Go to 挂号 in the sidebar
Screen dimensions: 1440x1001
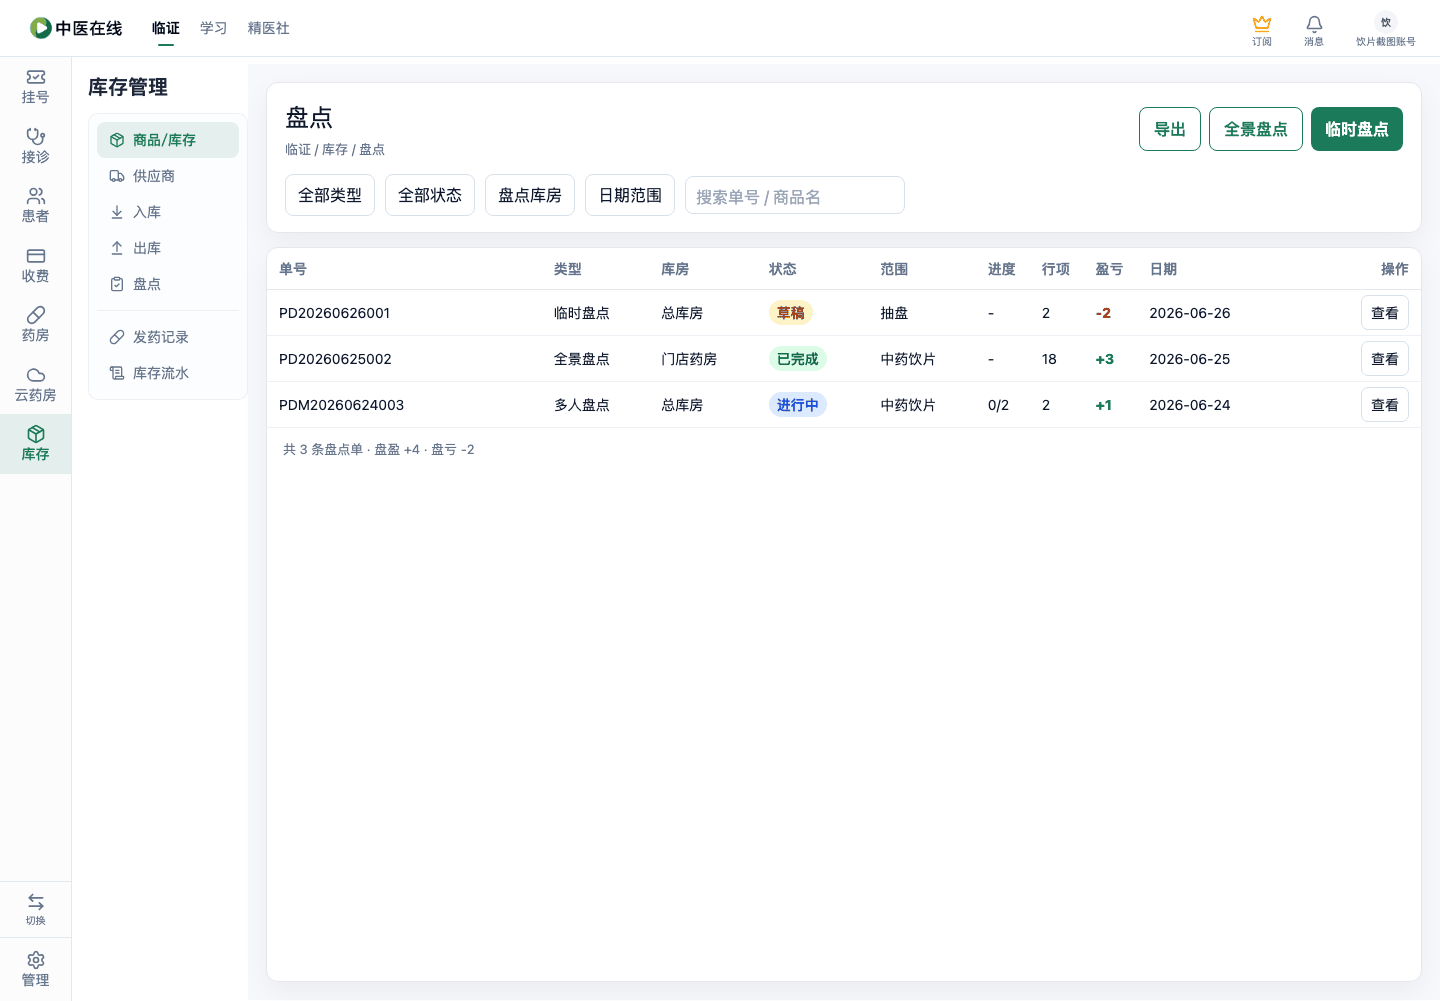(x=36, y=87)
